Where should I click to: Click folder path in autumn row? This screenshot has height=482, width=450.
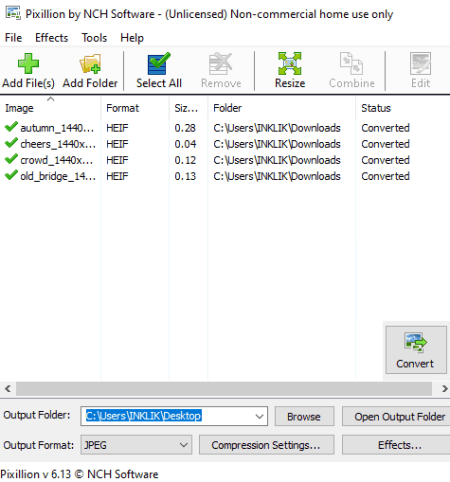point(277,128)
